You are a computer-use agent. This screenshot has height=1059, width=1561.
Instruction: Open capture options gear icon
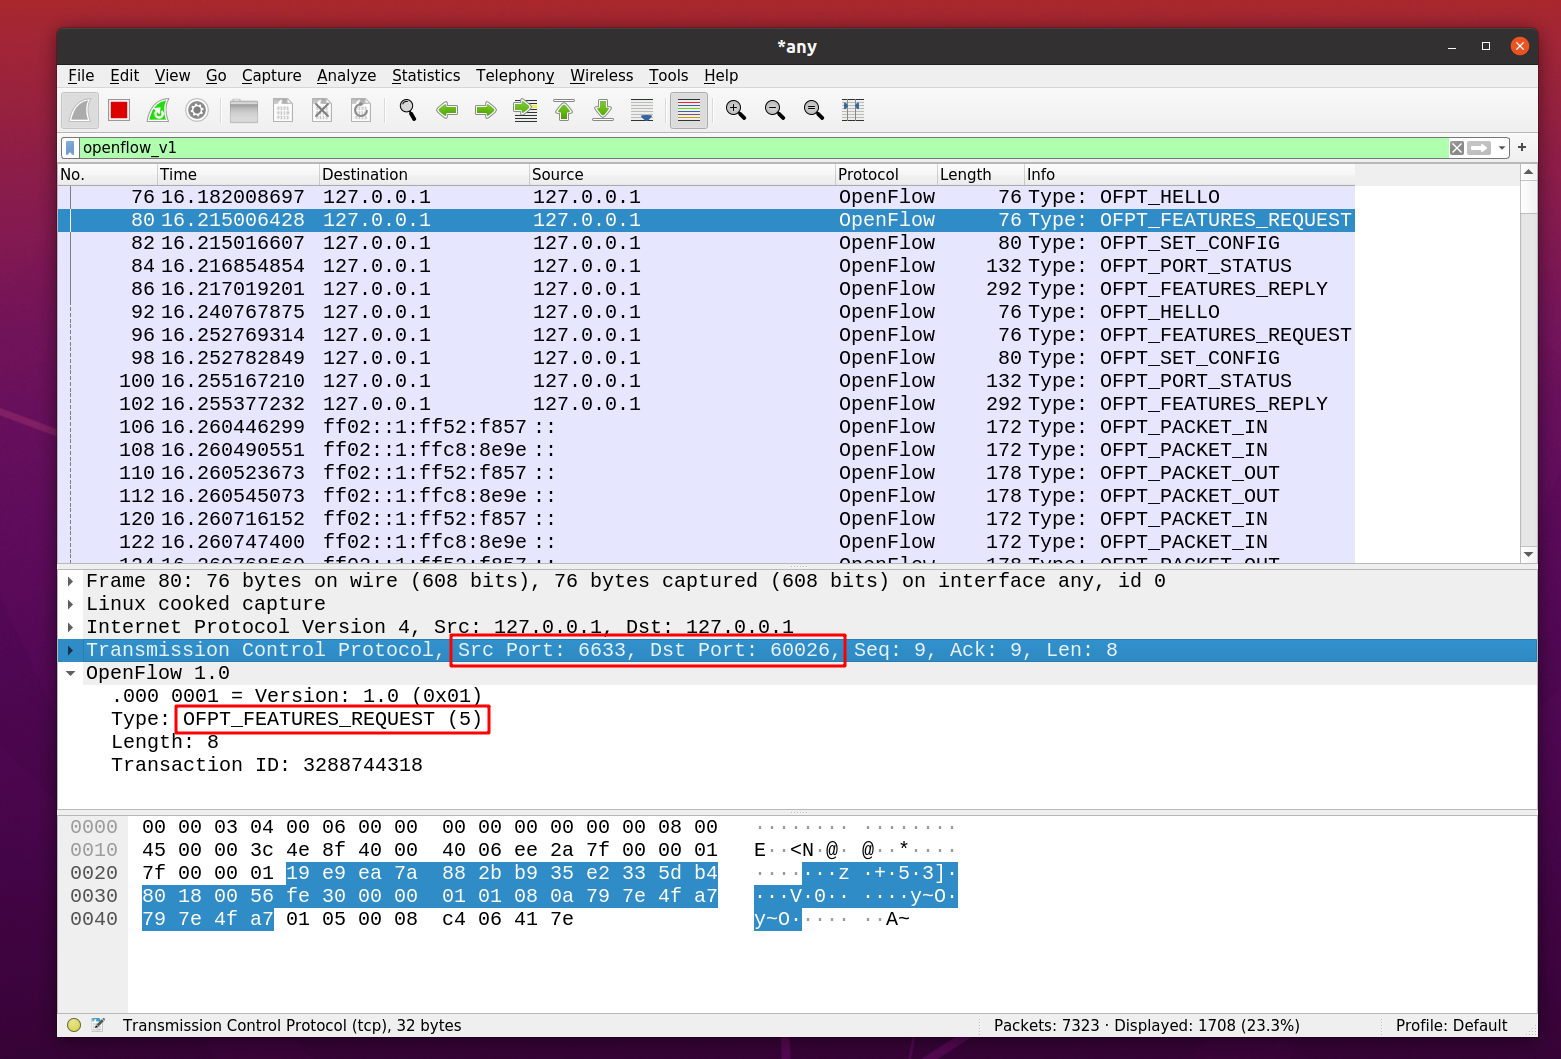[x=197, y=110]
